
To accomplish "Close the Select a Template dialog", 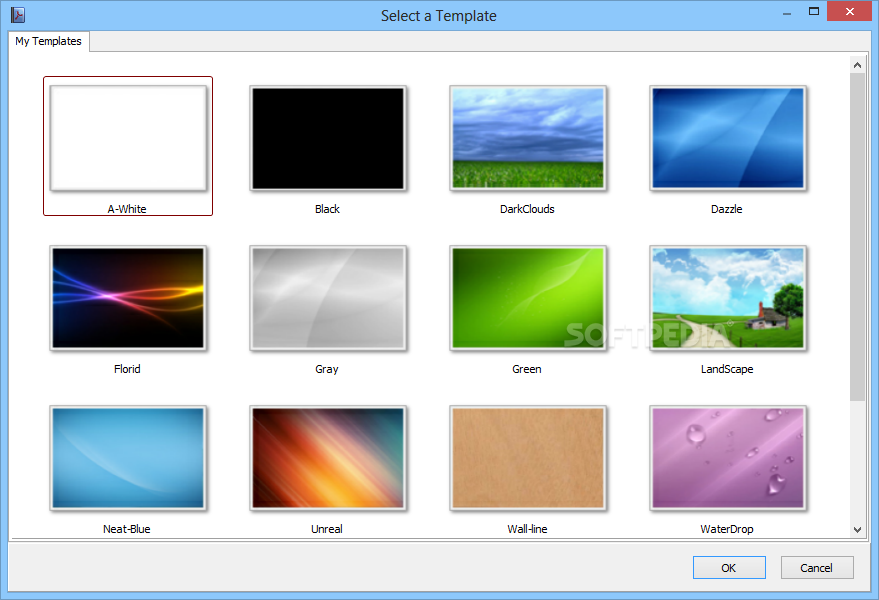I will pyautogui.click(x=850, y=11).
